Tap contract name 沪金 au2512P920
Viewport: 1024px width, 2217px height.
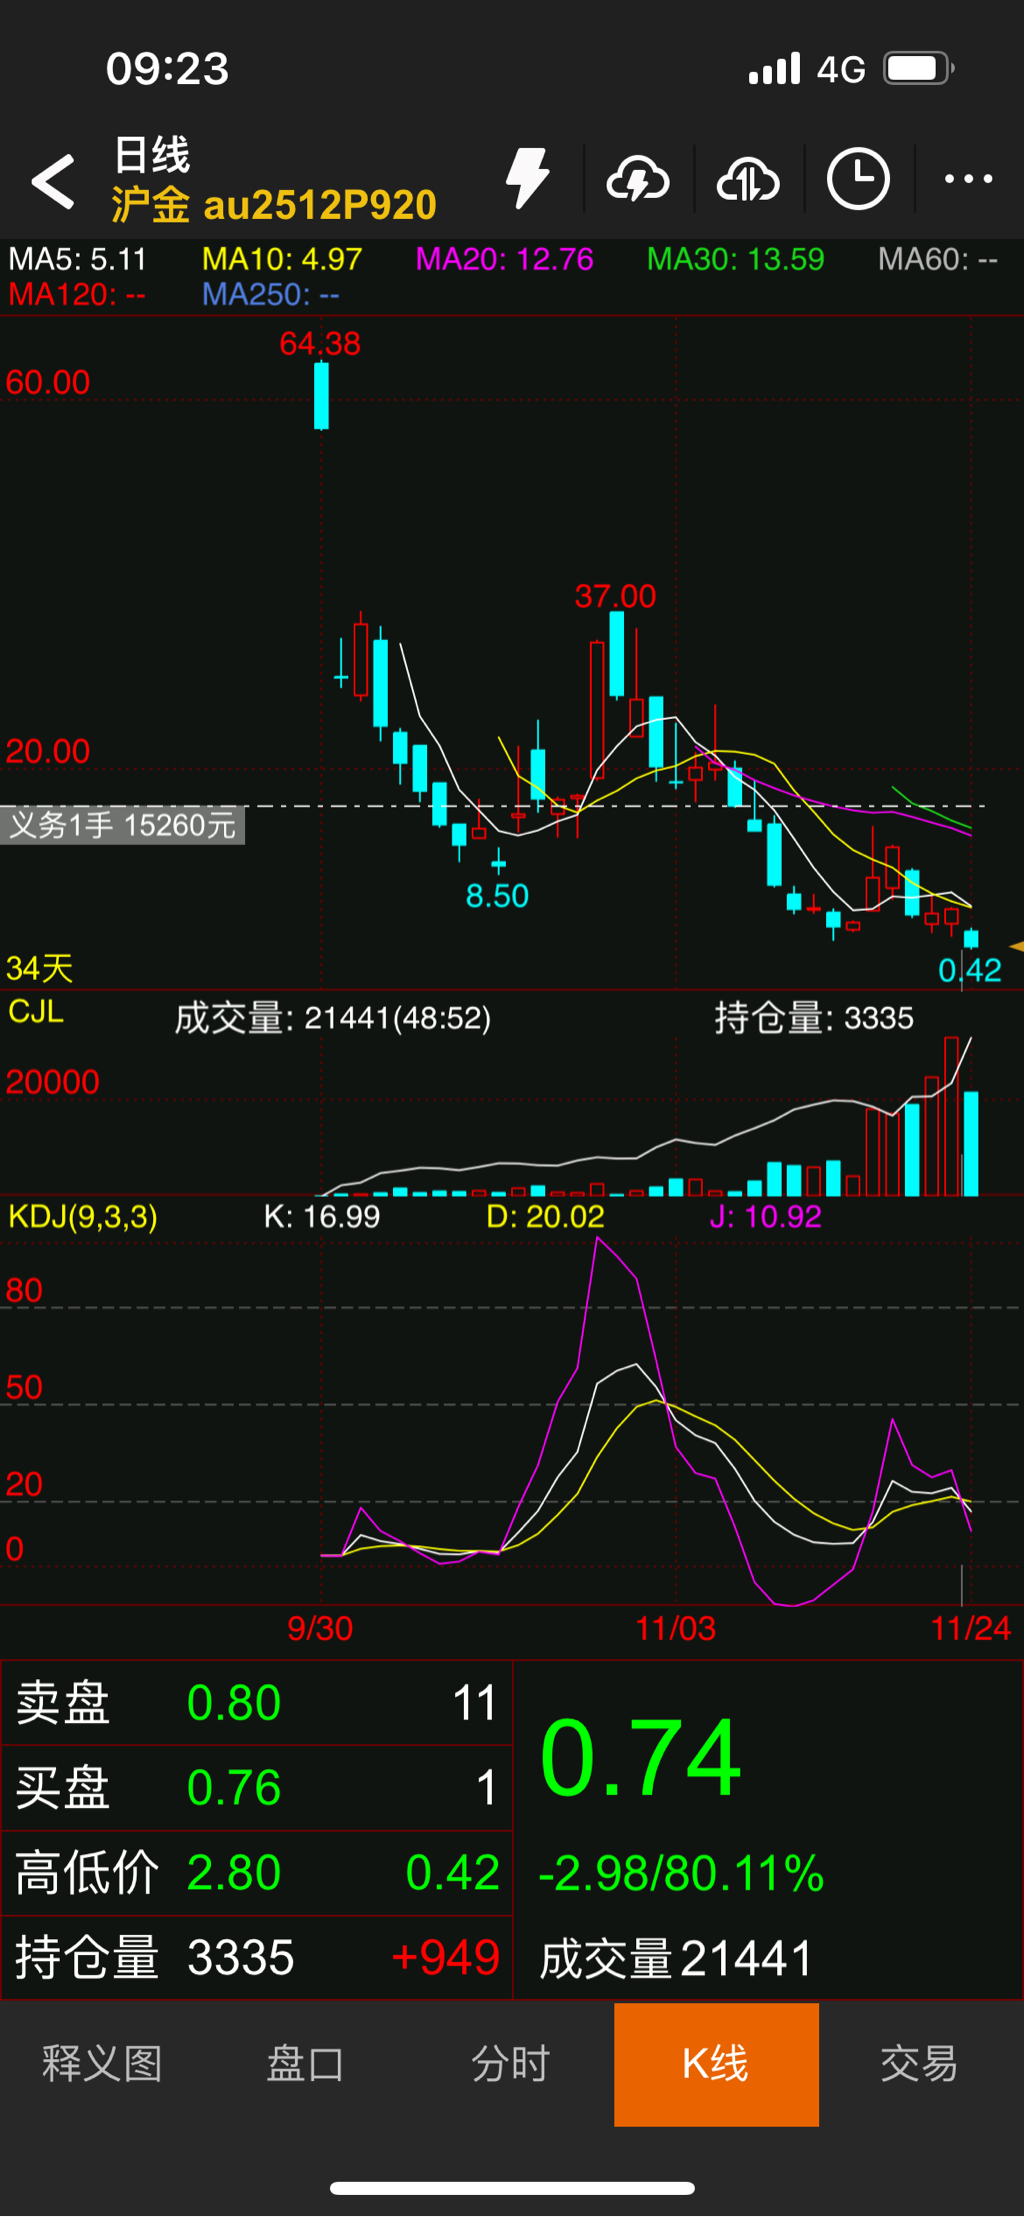tap(274, 205)
